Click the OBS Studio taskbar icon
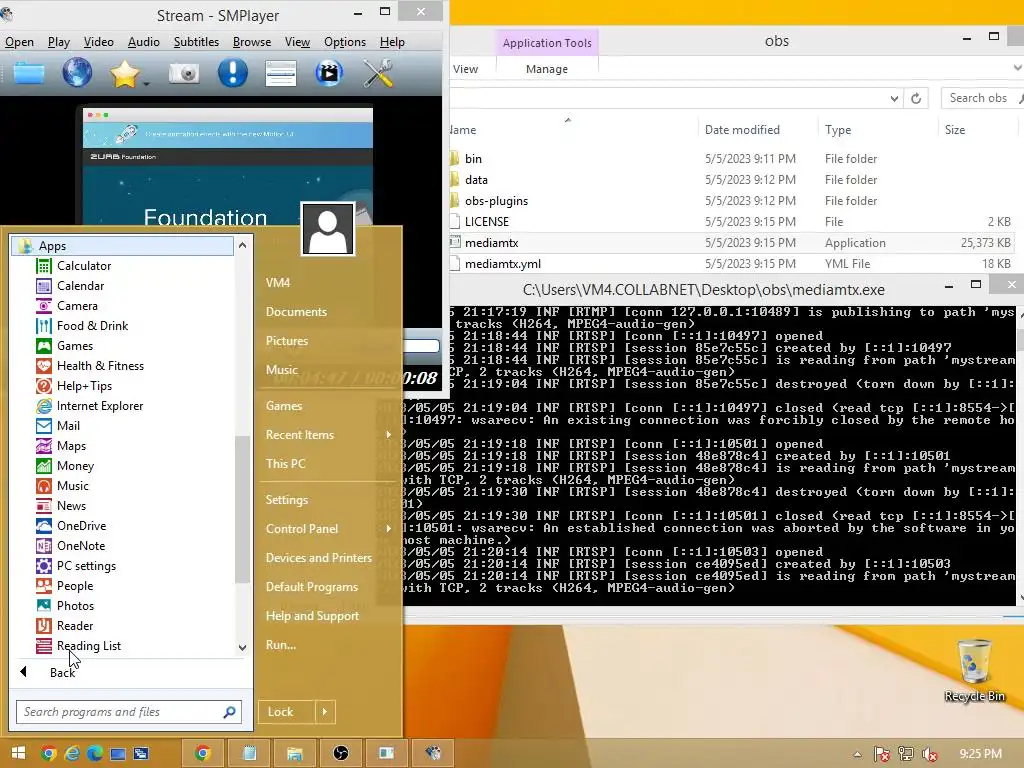The height and width of the screenshot is (768, 1024). point(340,754)
